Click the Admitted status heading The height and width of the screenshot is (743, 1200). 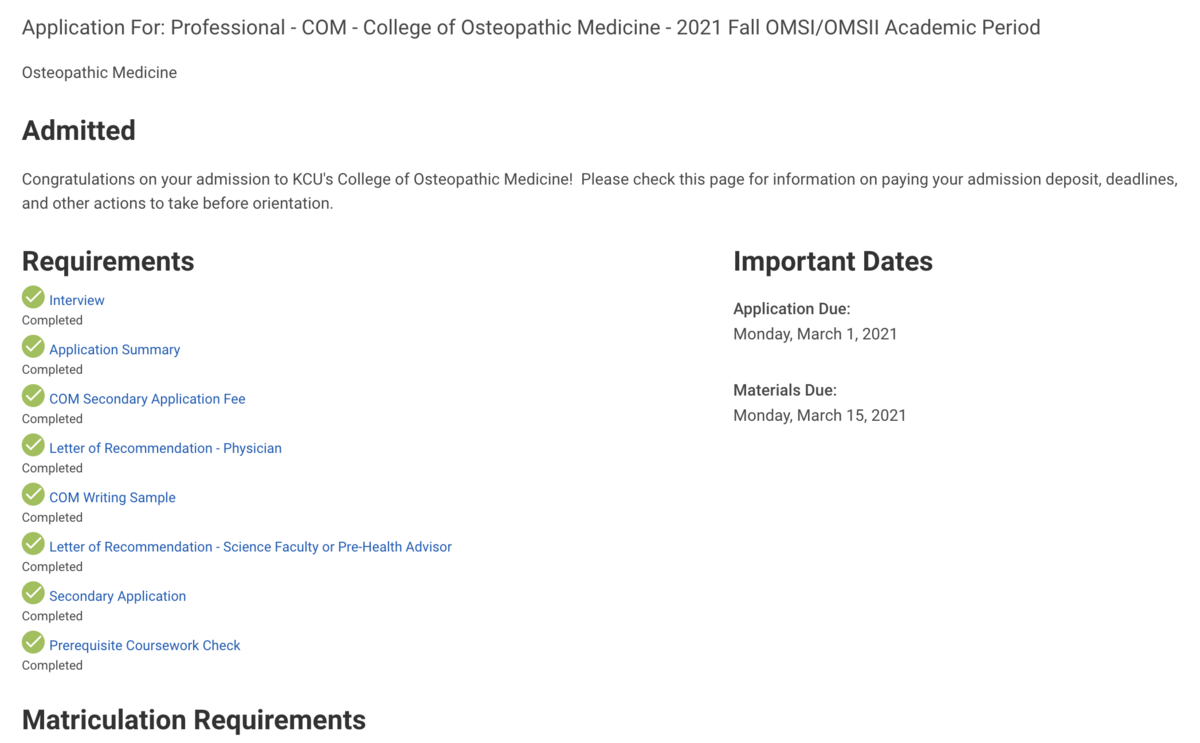(x=79, y=131)
